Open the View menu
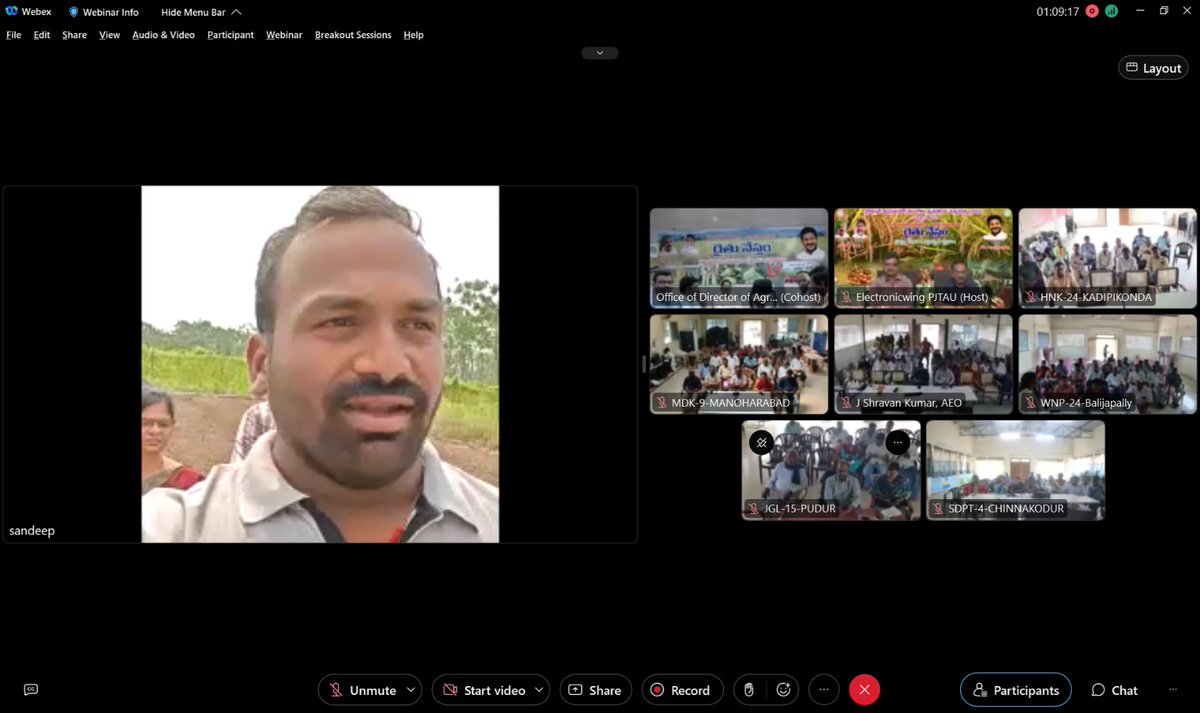This screenshot has width=1200, height=713. coord(110,35)
